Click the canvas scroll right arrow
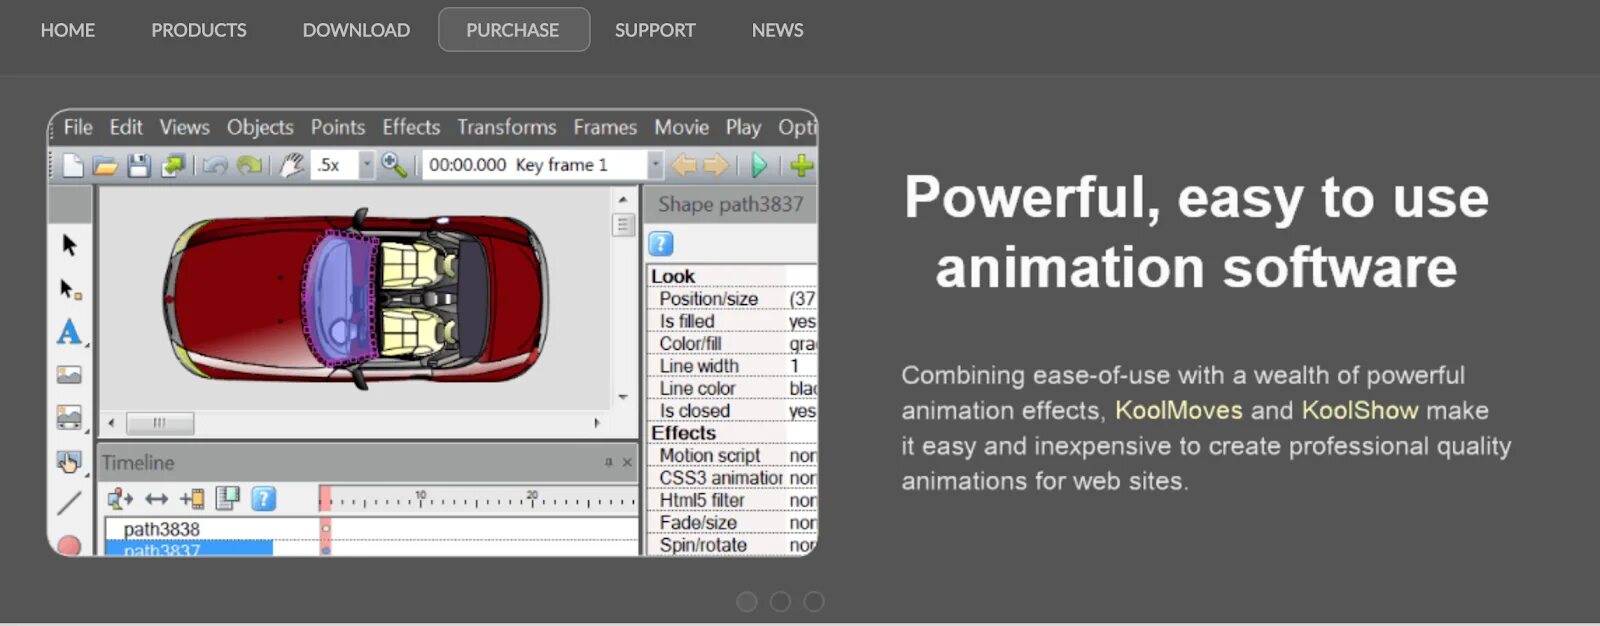The width and height of the screenshot is (1600, 626). (597, 423)
